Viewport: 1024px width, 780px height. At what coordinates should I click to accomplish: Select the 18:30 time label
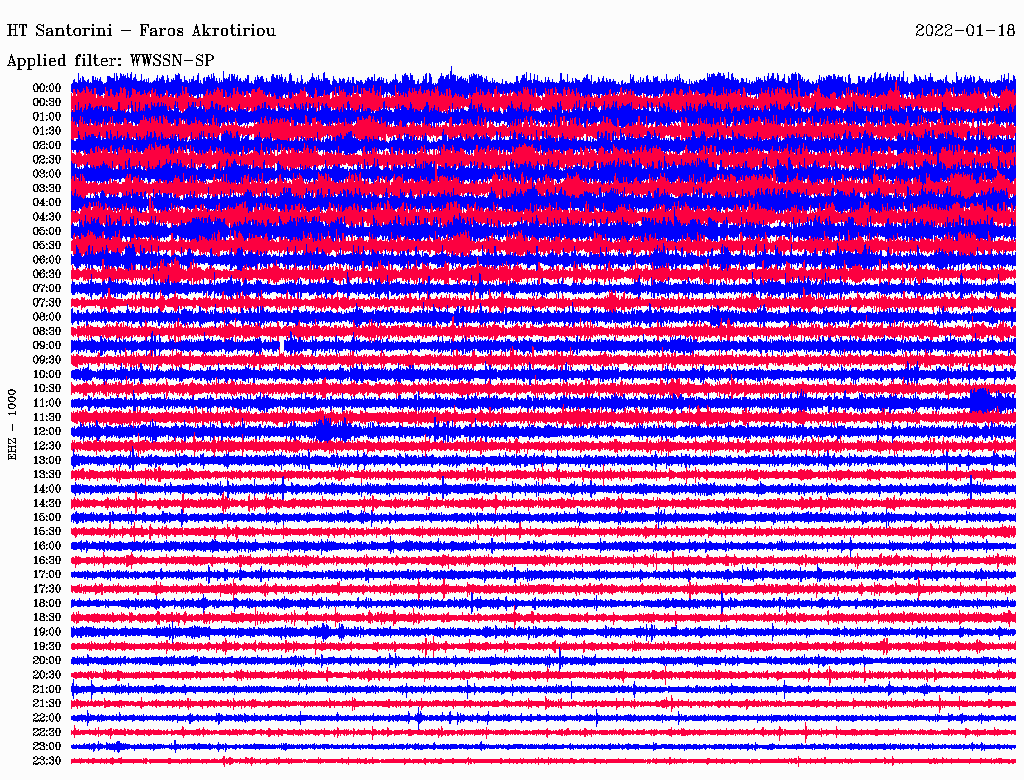47,618
